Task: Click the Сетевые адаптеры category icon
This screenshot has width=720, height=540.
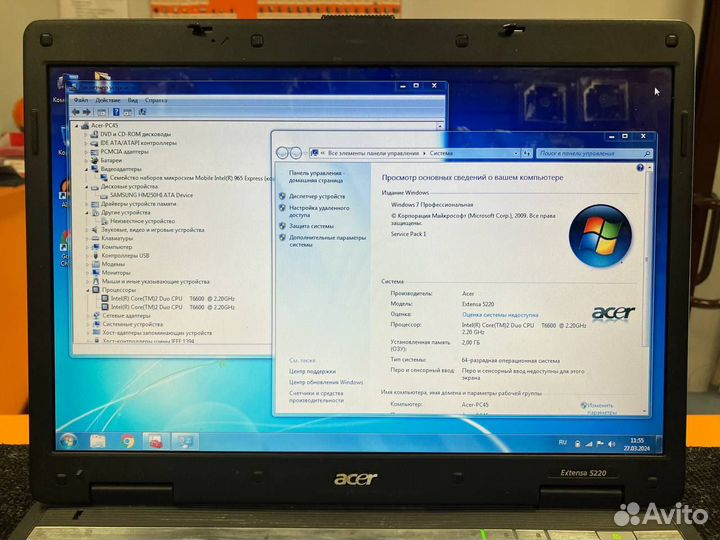Action: click(x=96, y=316)
